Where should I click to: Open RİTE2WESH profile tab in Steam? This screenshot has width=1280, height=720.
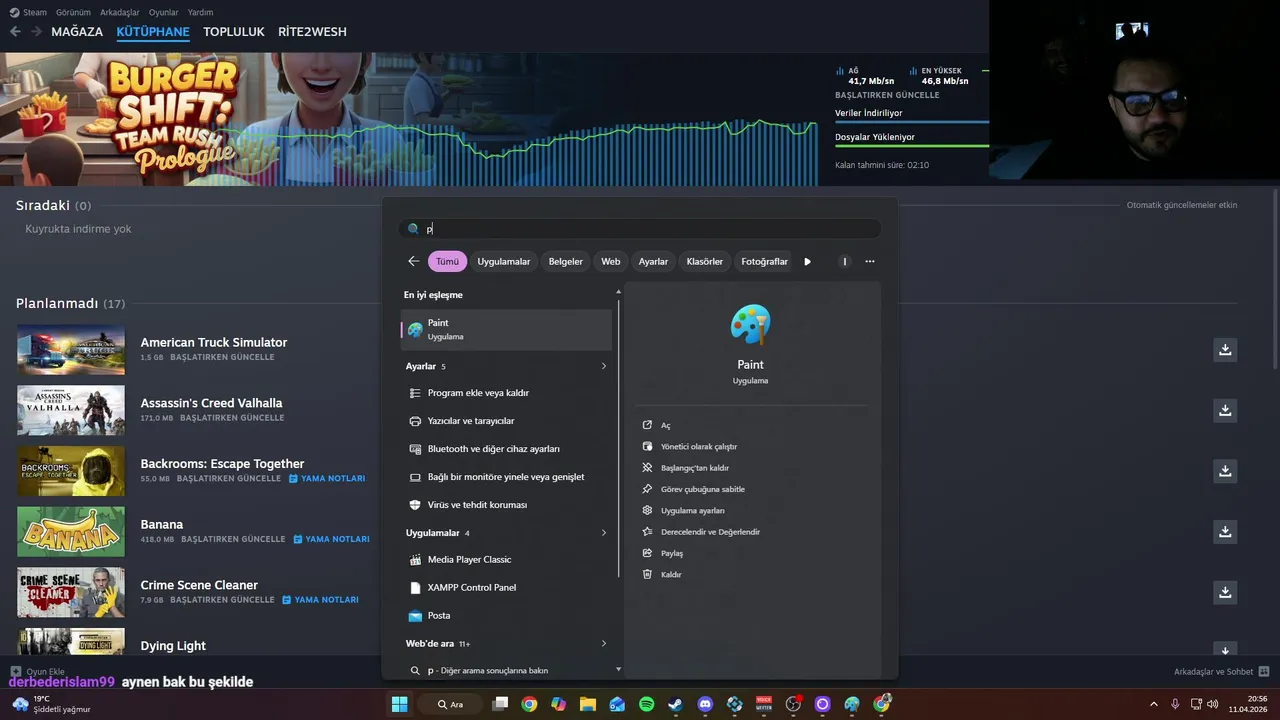coord(312,32)
